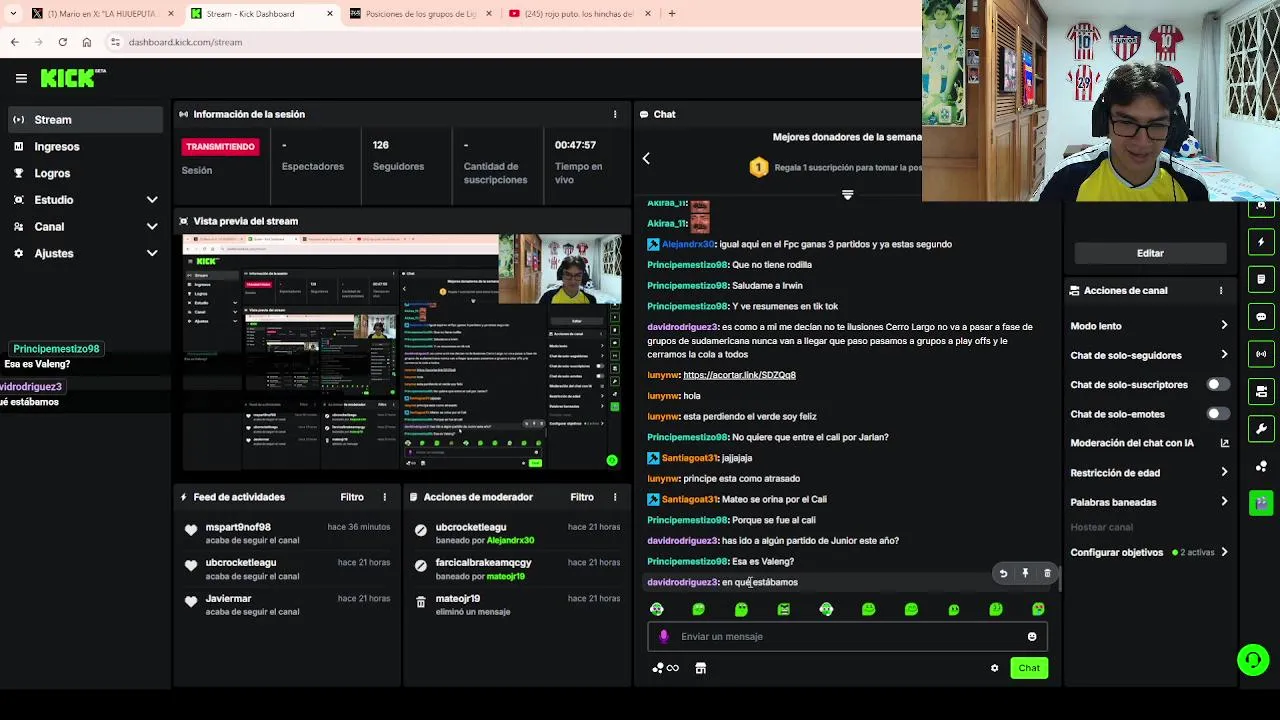Screen dimensions: 1280x720
Task: Open the green headset support button
Action: click(1253, 660)
